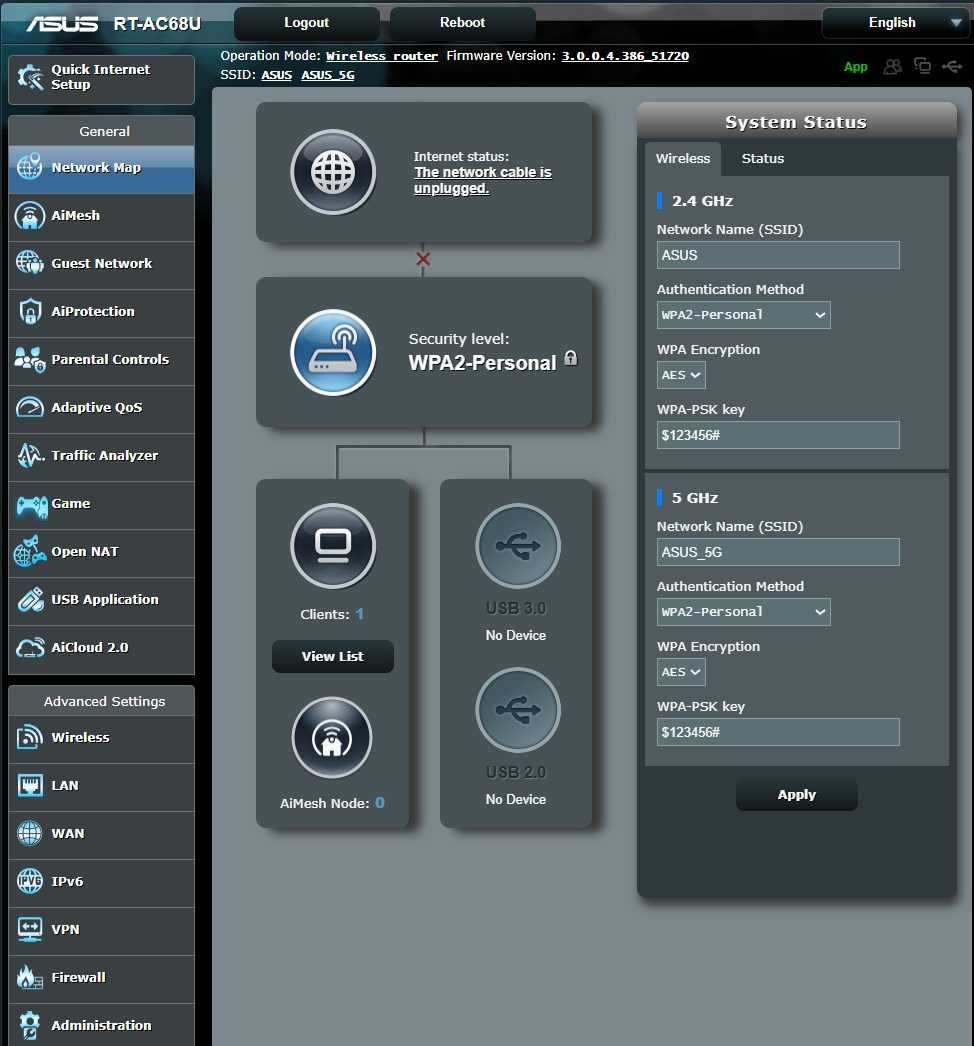Open the Wireless router operation mode link
This screenshot has height=1046, width=974.
coord(382,56)
